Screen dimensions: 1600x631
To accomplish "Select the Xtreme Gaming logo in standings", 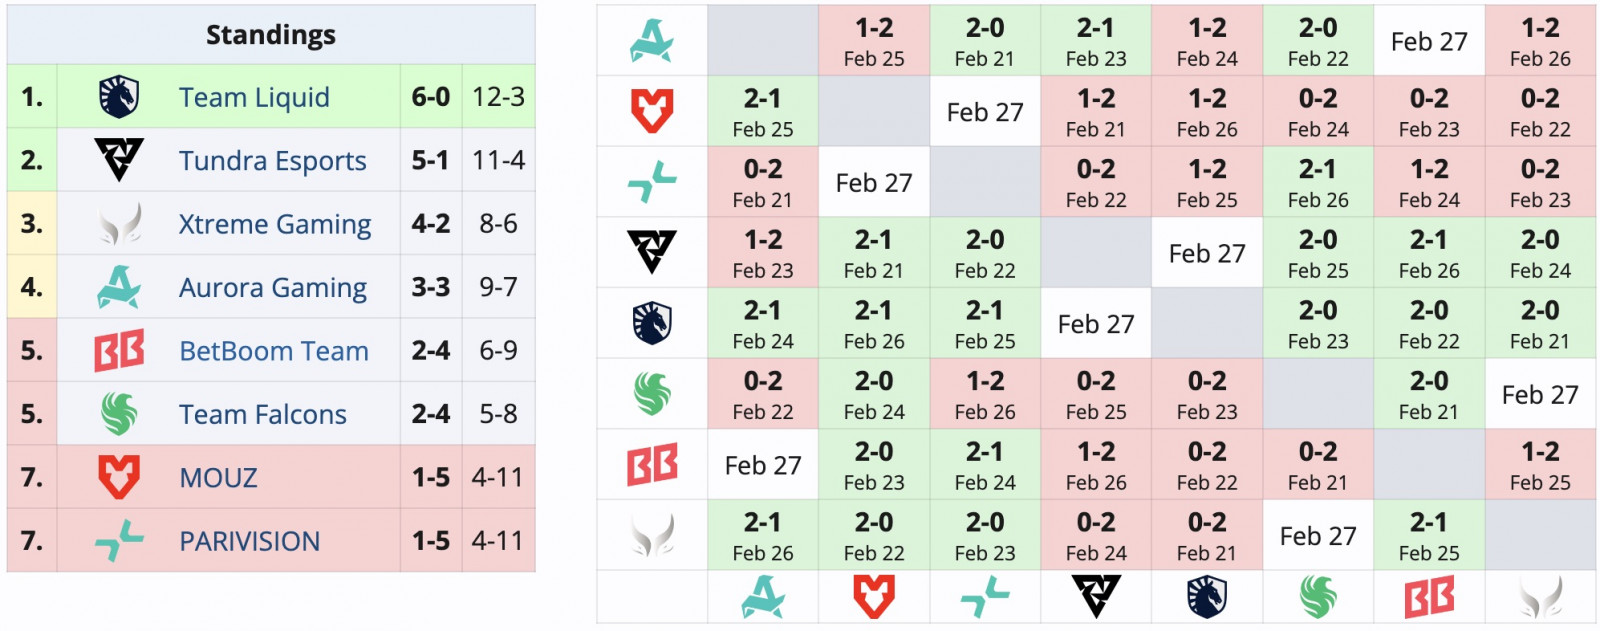I will pos(119,224).
